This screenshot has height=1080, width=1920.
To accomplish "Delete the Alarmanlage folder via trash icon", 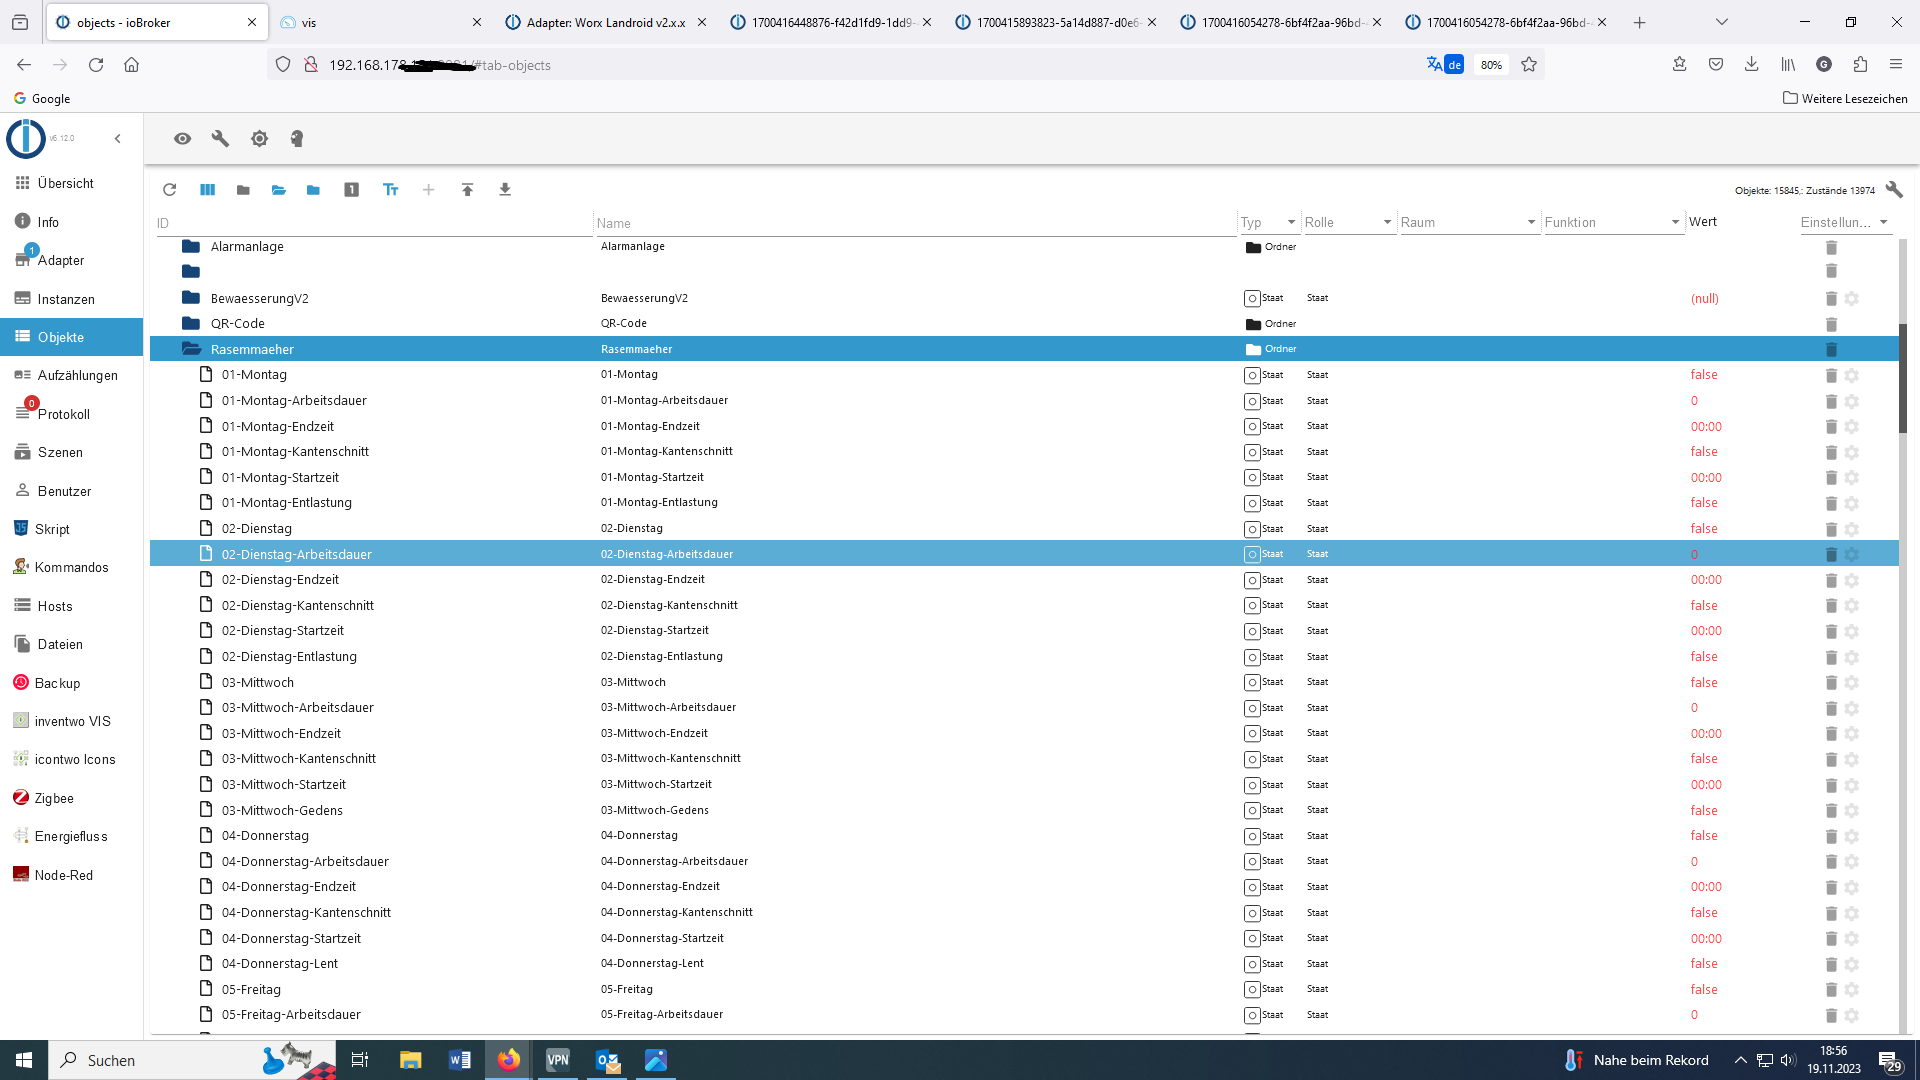I will (x=1831, y=247).
